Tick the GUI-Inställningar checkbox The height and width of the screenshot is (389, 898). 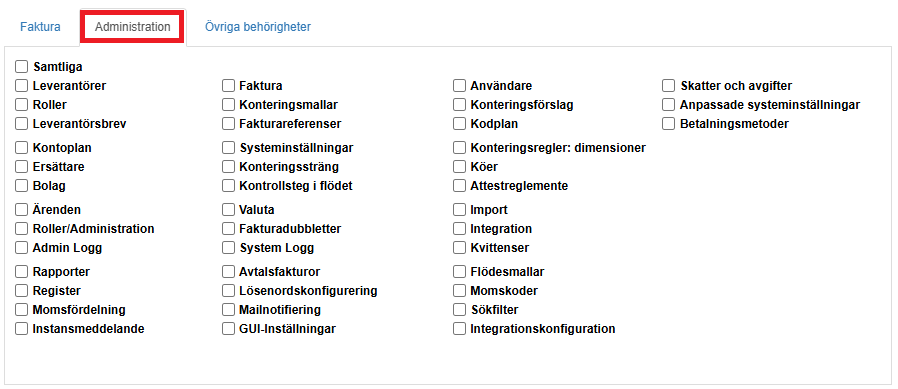(229, 329)
